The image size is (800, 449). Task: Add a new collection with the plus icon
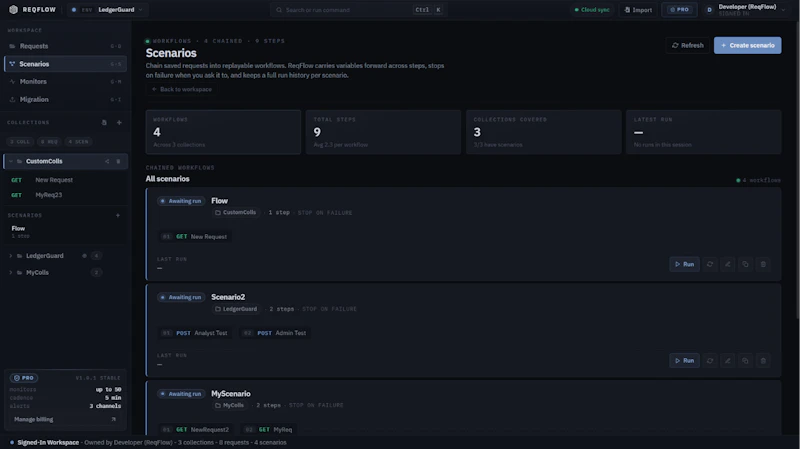pyautogui.click(x=119, y=122)
